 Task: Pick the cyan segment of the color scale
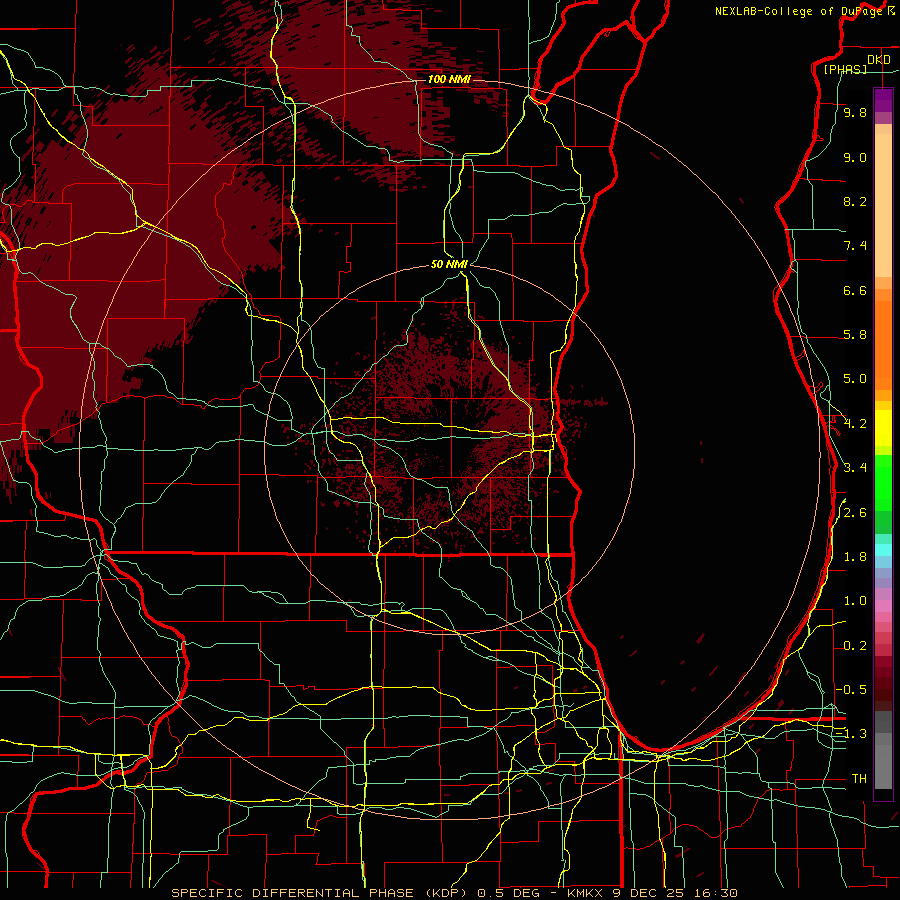[883, 550]
